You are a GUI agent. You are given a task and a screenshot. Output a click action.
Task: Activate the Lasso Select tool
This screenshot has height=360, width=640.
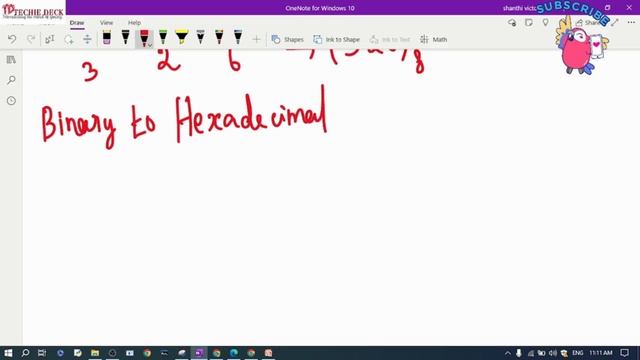pos(69,39)
